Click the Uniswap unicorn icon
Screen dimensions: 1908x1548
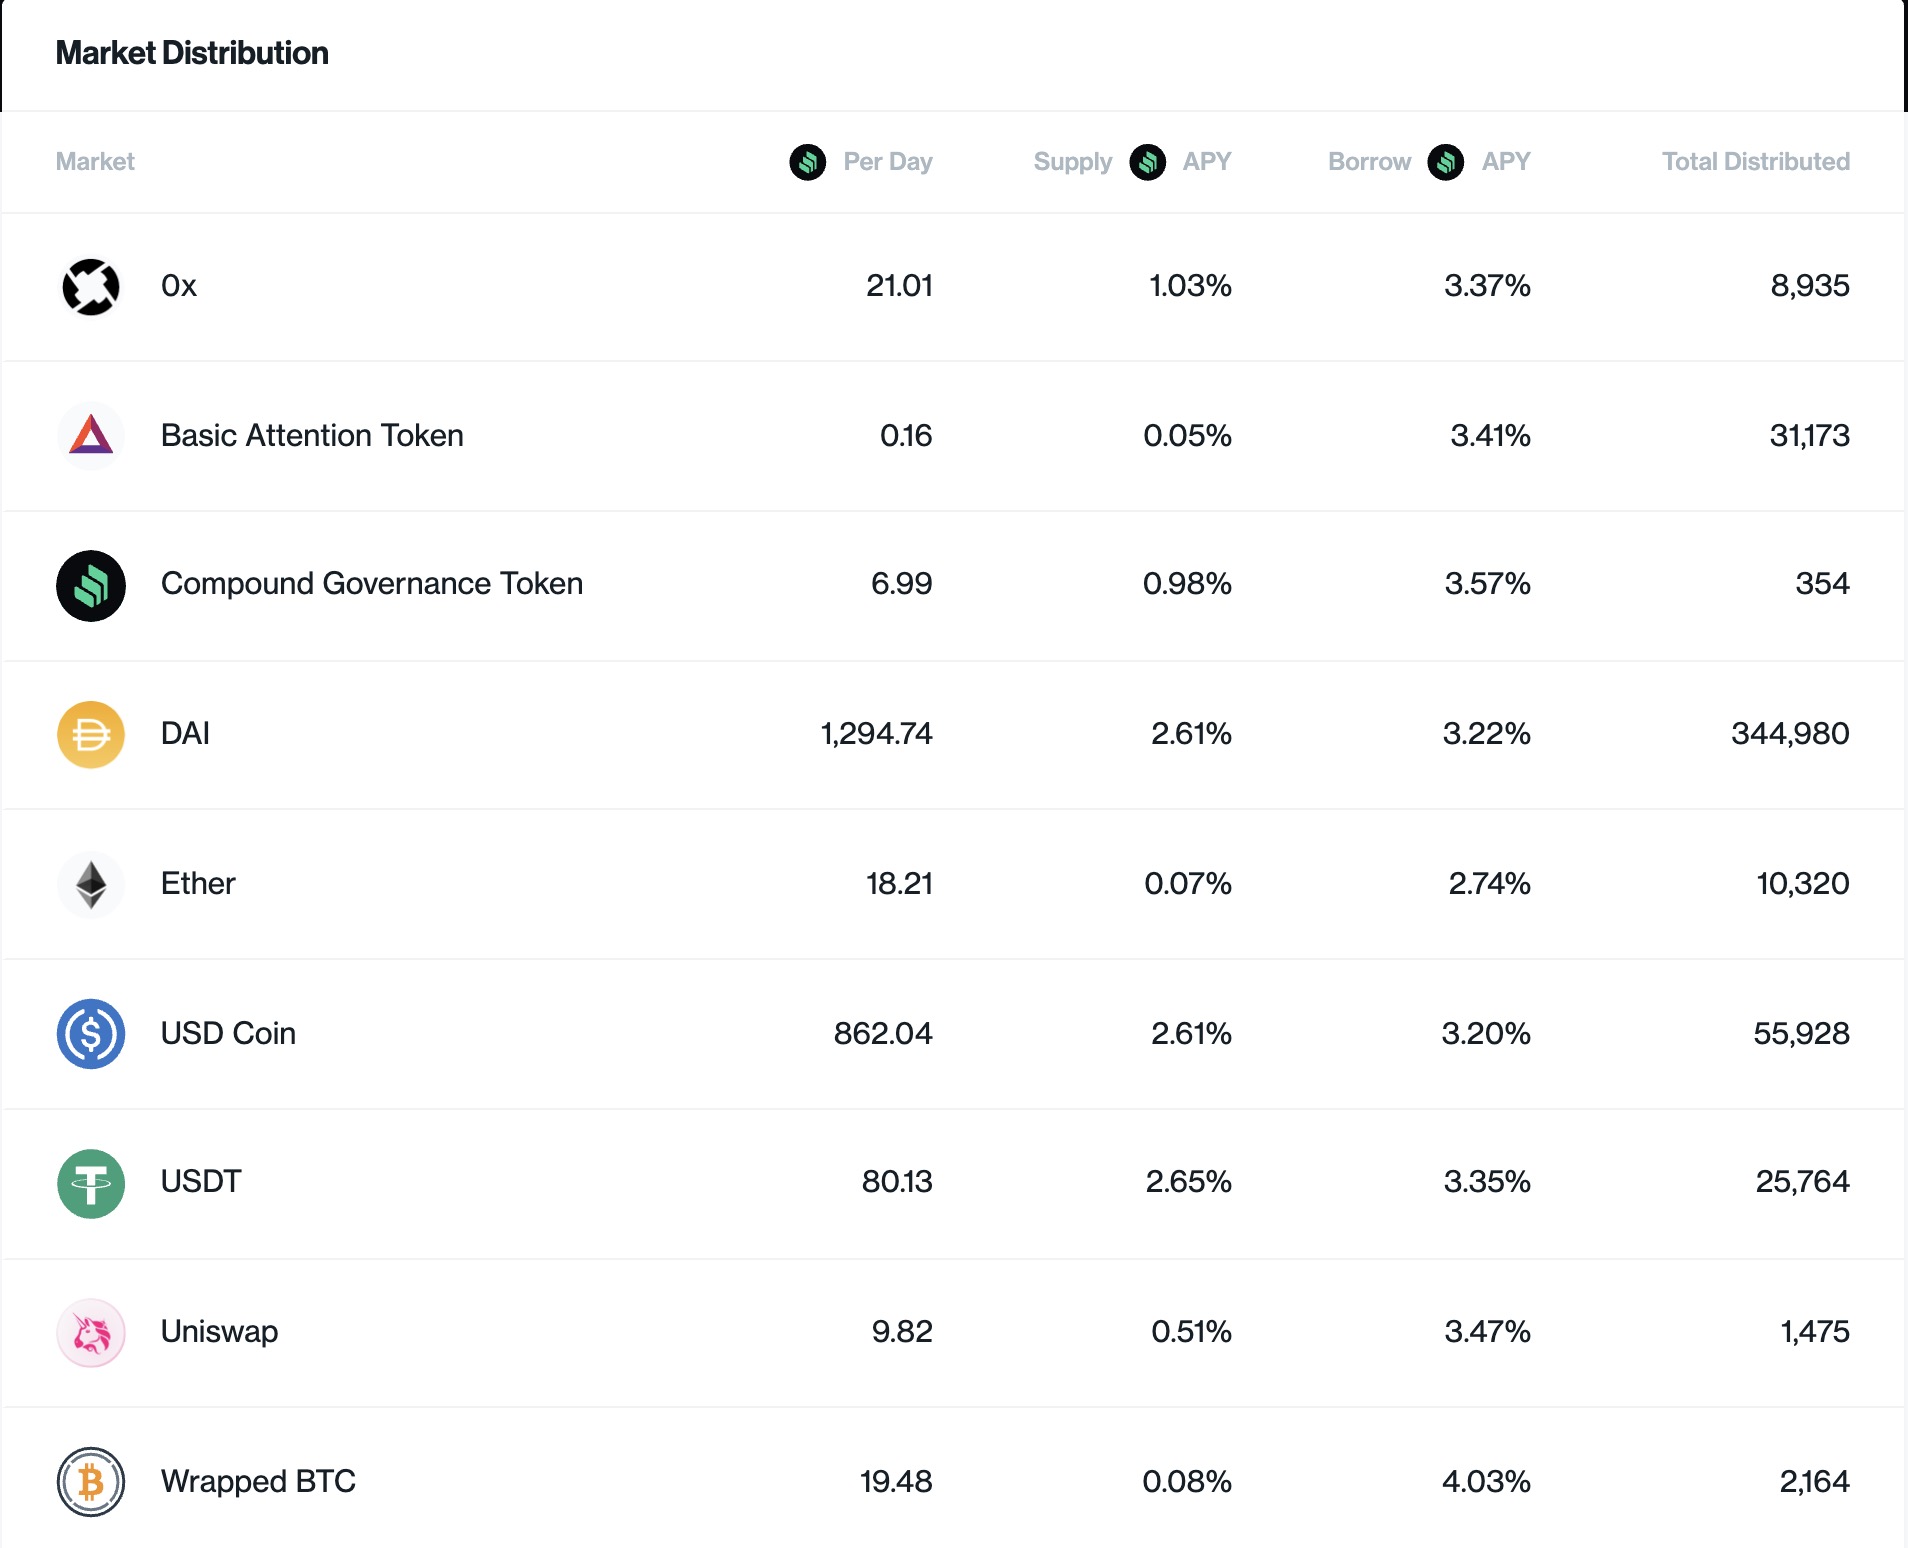click(91, 1332)
